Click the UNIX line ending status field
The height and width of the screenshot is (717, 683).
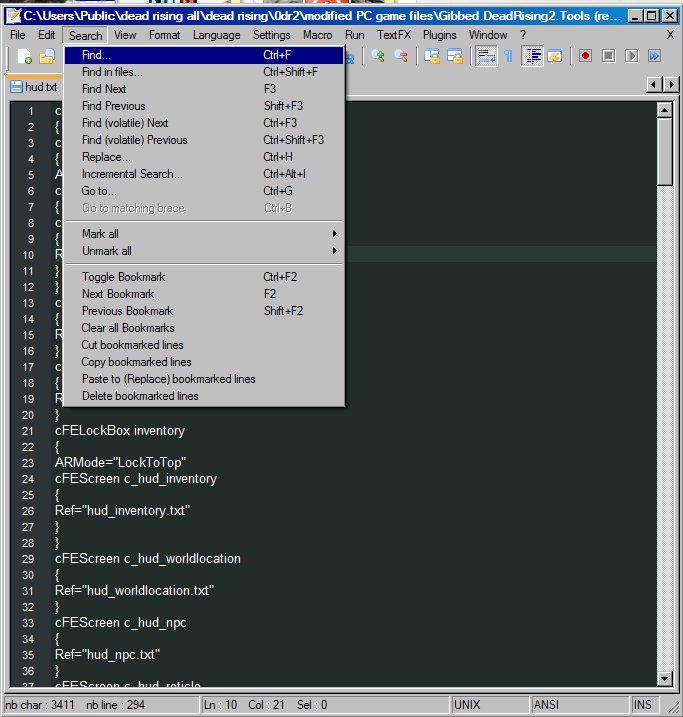pyautogui.click(x=489, y=705)
